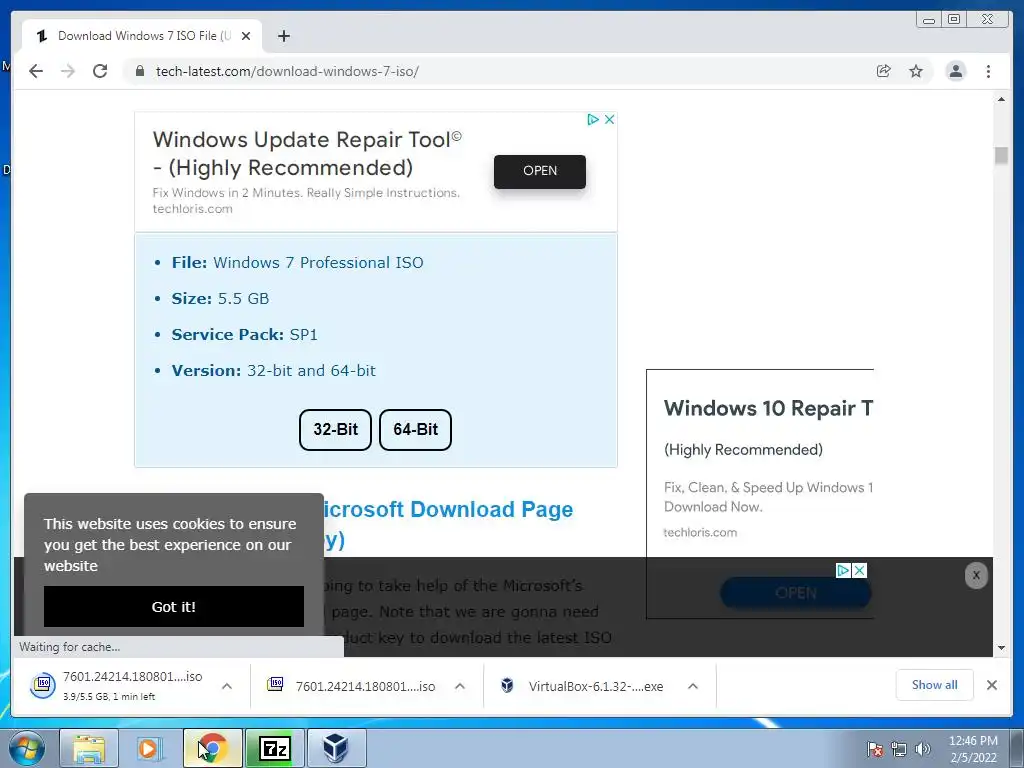Image resolution: width=1024 pixels, height=768 pixels.
Task: Click the vertical scrollbar thumb
Action: pyautogui.click(x=1001, y=155)
